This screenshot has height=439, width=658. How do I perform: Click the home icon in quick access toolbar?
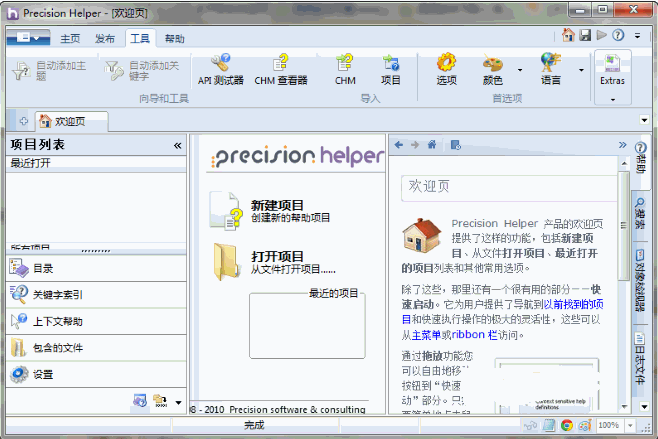[x=568, y=35]
